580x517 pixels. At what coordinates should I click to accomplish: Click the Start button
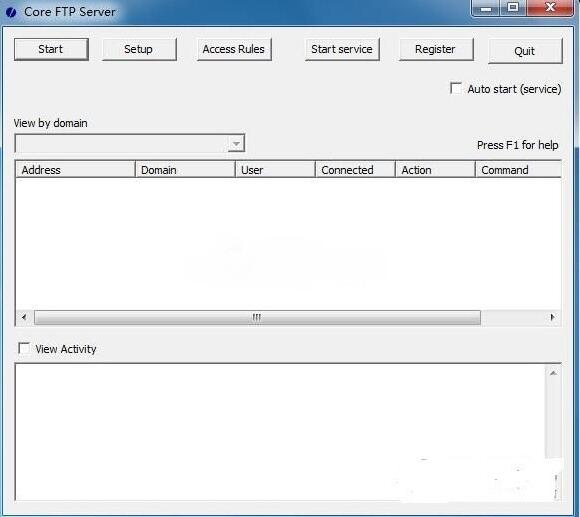click(51, 49)
